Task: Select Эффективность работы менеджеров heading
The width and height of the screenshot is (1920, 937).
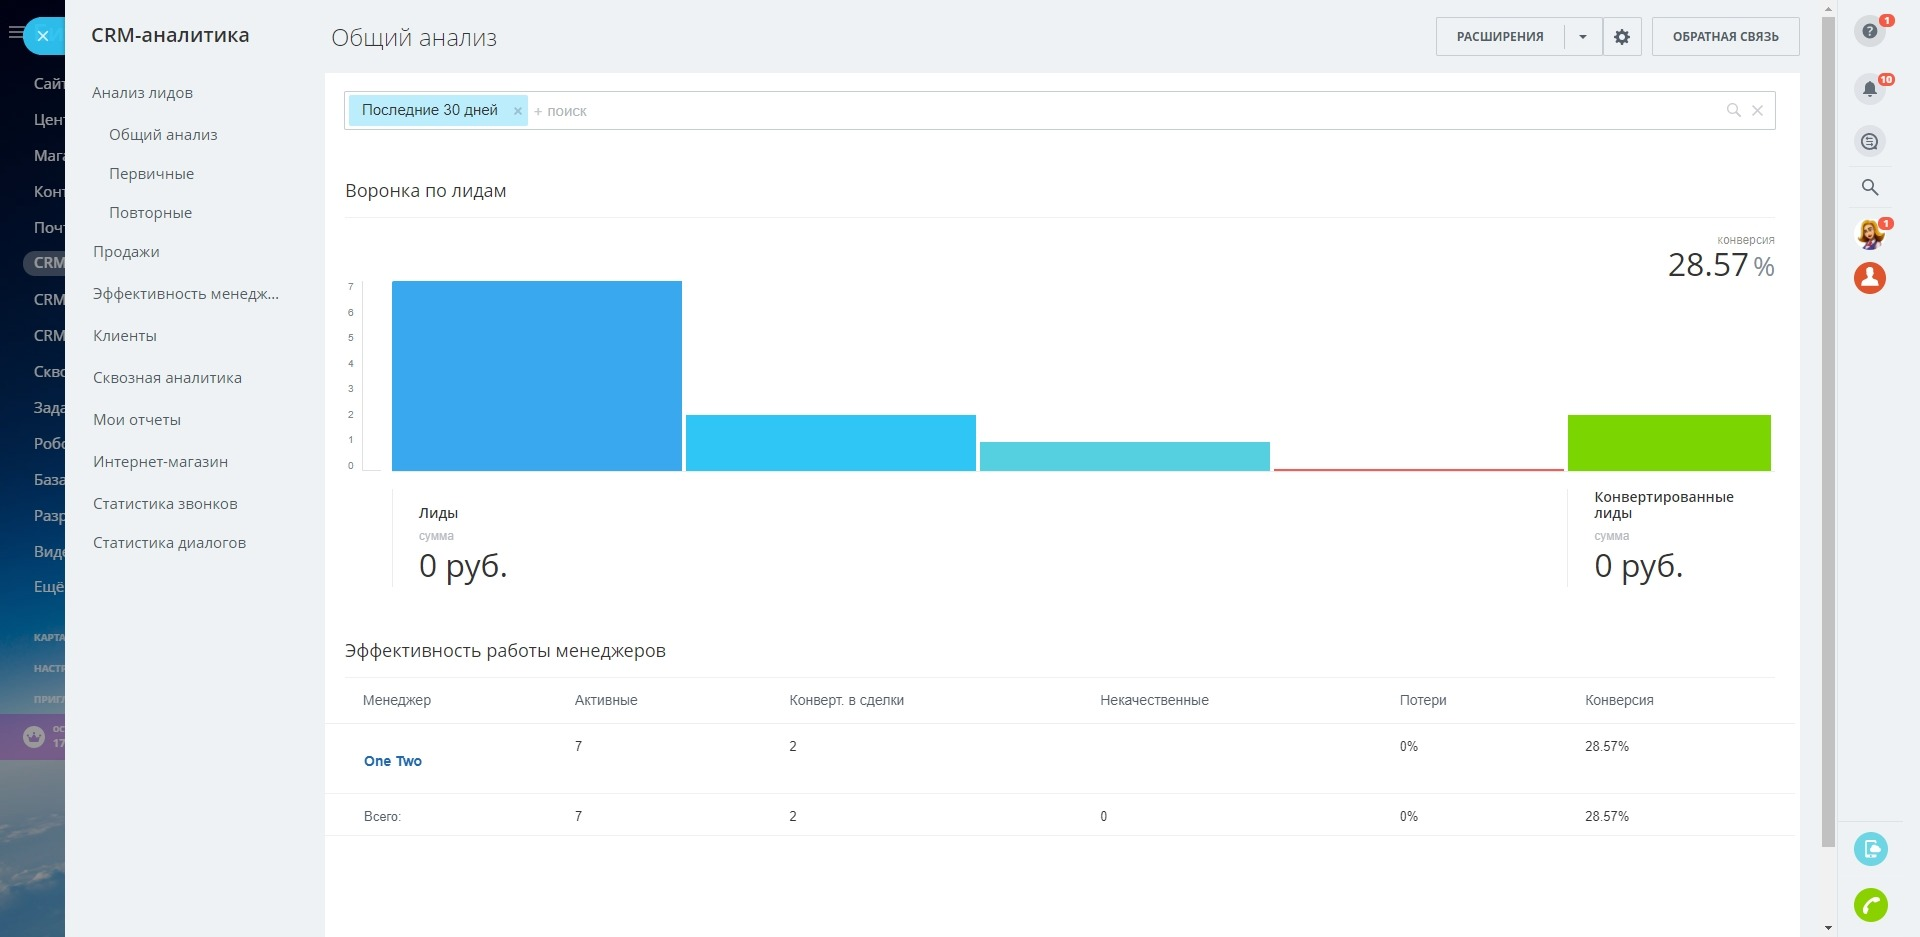Action: (505, 651)
